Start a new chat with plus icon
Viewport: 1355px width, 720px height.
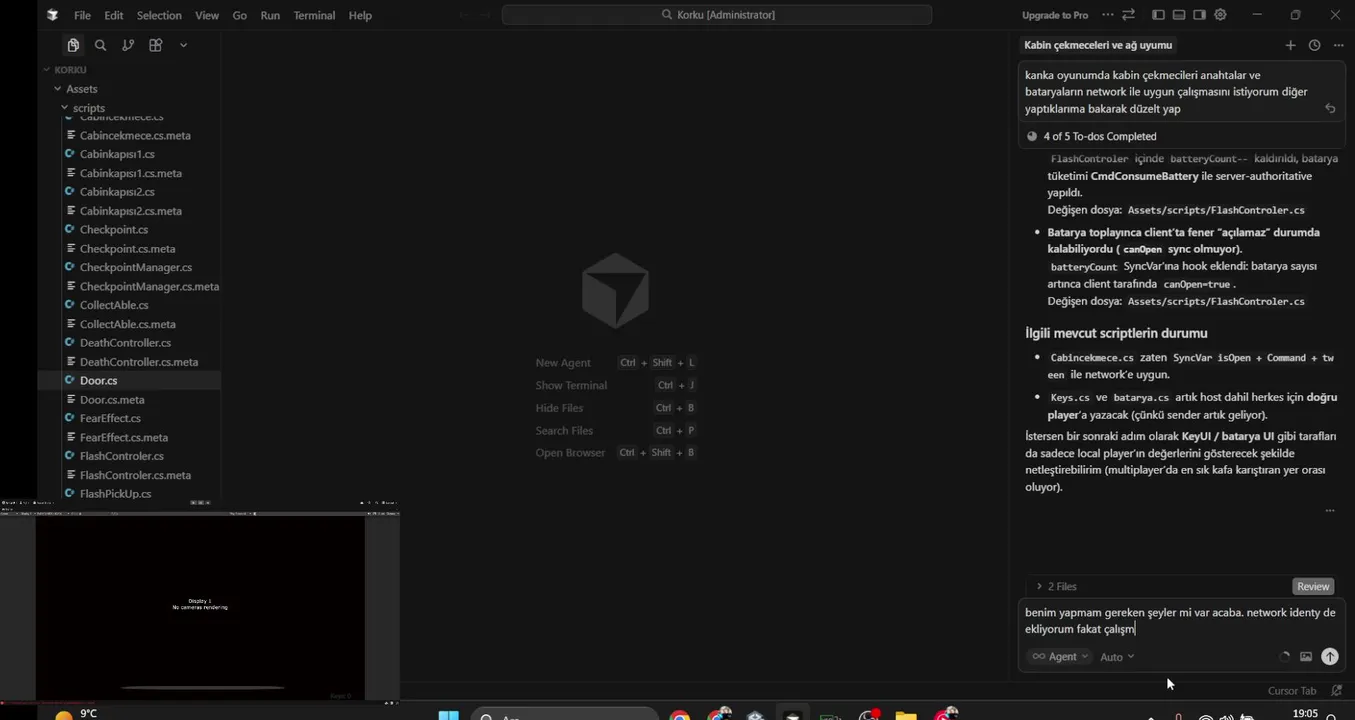(x=1290, y=45)
